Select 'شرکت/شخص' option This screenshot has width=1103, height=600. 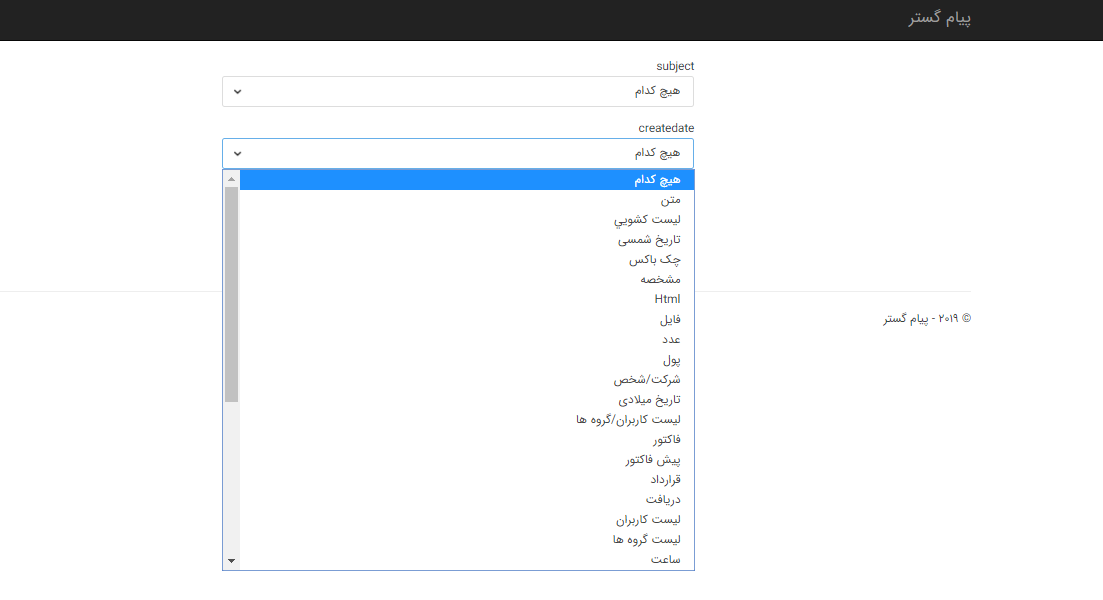pos(466,380)
